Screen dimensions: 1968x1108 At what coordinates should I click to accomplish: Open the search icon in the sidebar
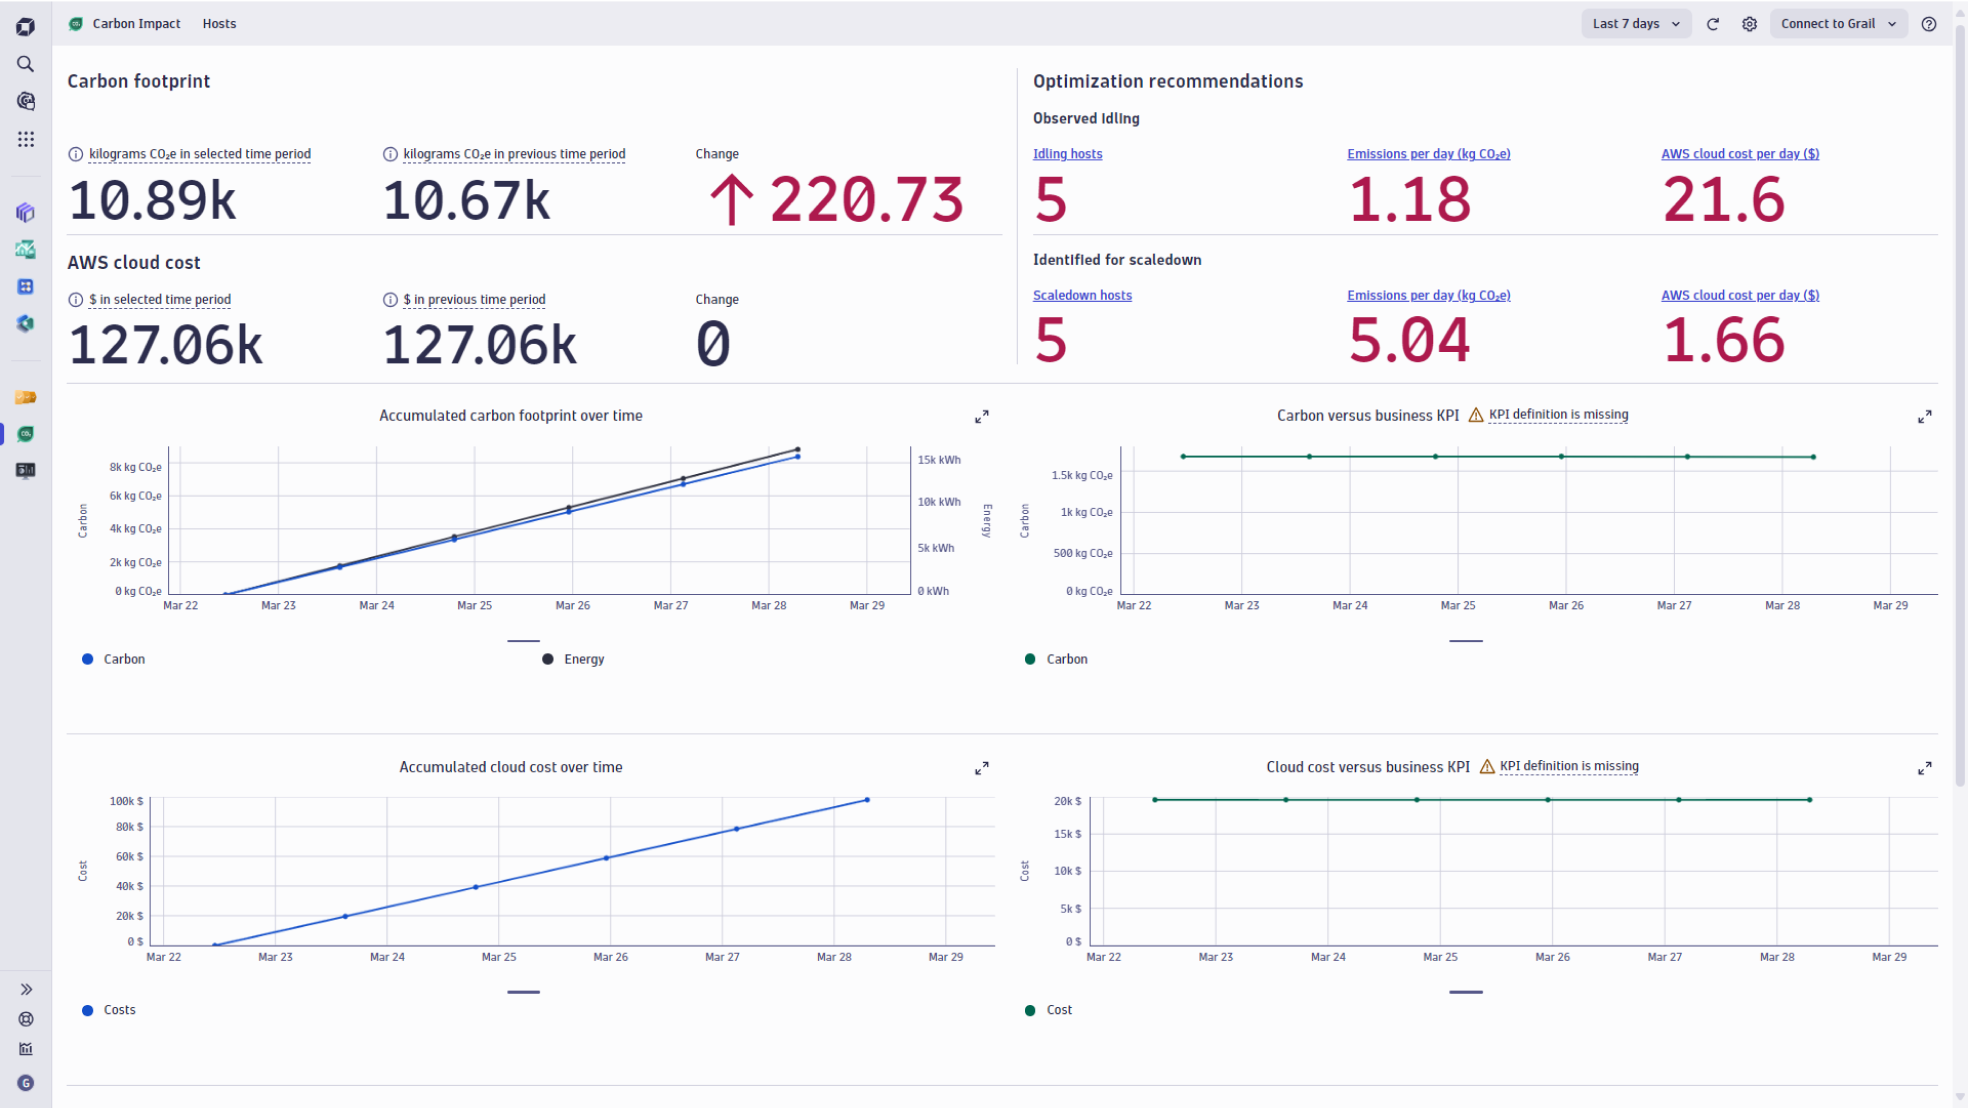pyautogui.click(x=25, y=63)
